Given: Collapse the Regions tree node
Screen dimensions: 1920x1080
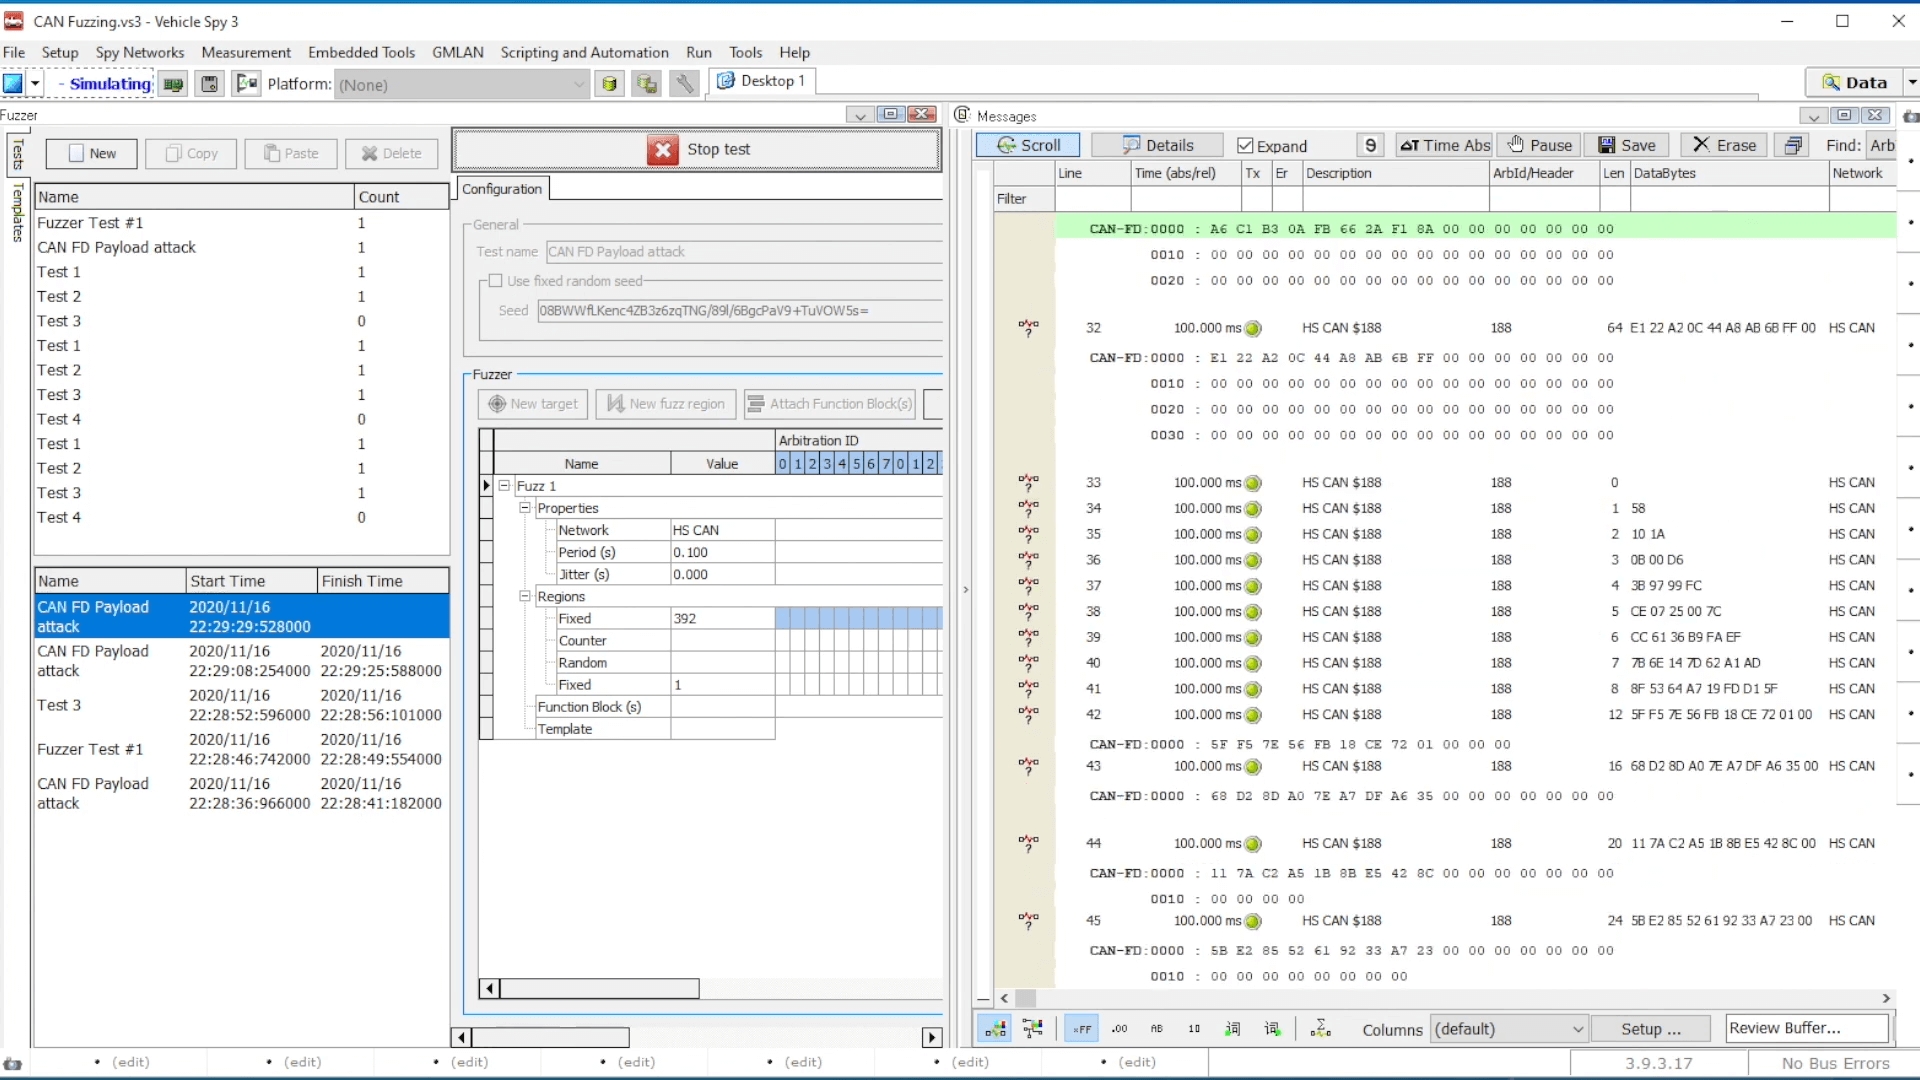Looking at the screenshot, I should [525, 596].
